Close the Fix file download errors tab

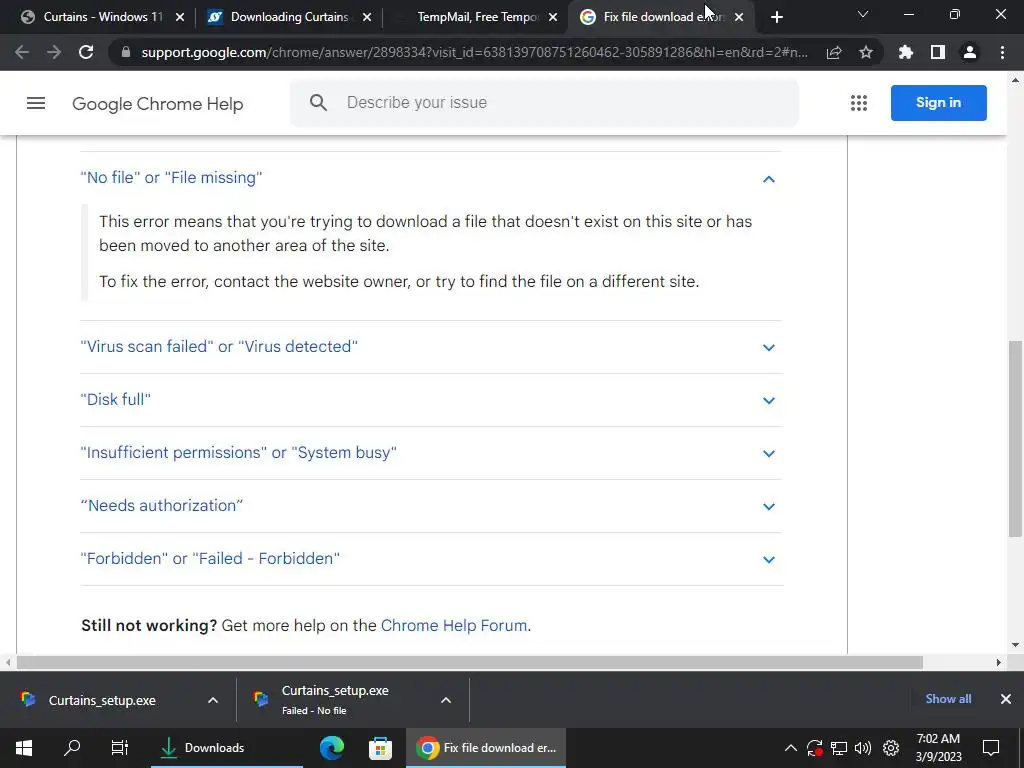coord(739,17)
